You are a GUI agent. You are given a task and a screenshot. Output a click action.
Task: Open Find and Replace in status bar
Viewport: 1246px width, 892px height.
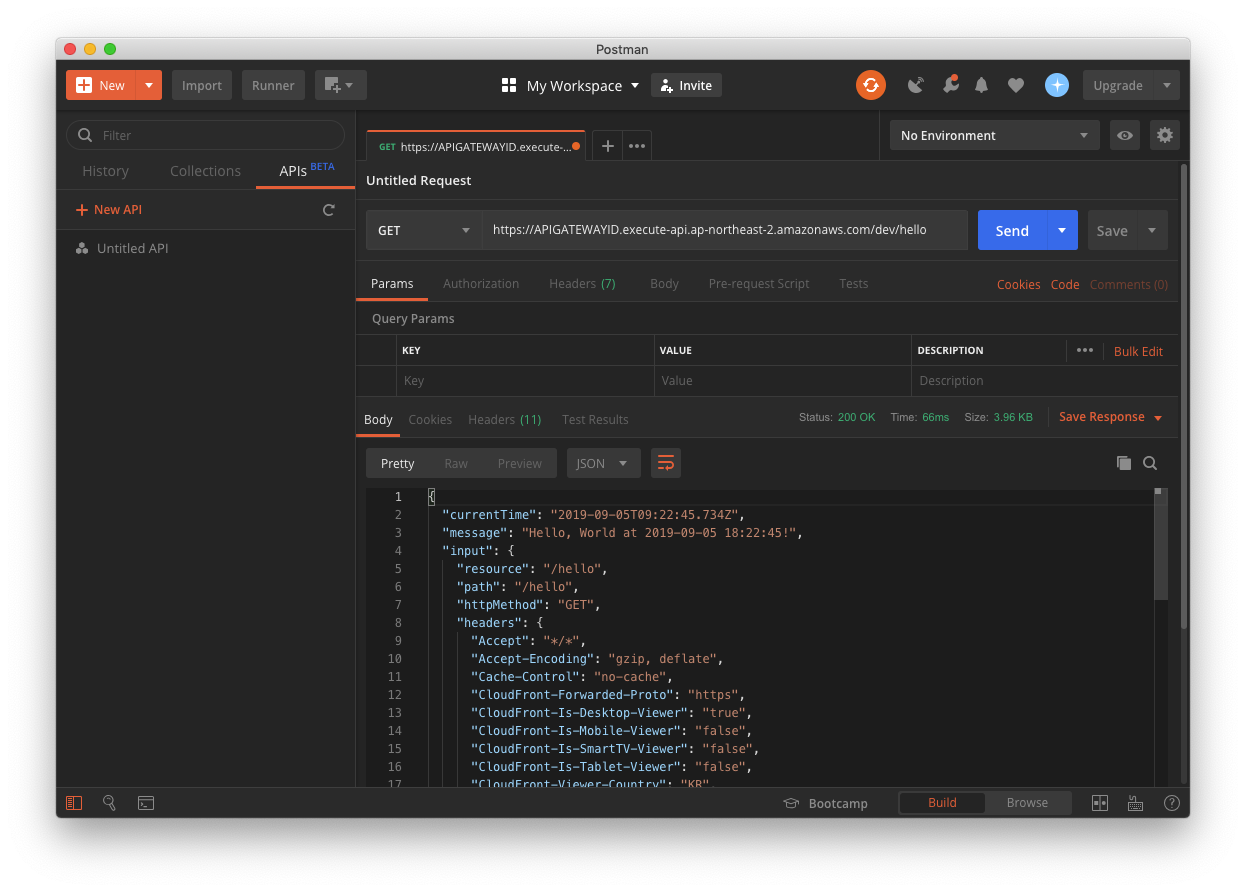tap(109, 802)
